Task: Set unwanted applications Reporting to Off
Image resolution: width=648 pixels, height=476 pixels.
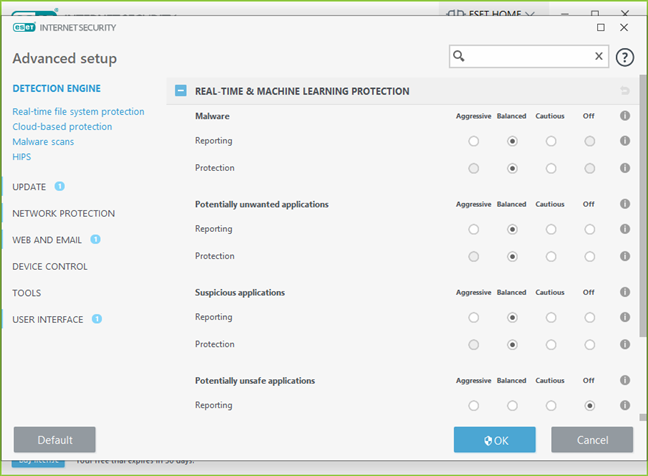Action: pyautogui.click(x=590, y=229)
